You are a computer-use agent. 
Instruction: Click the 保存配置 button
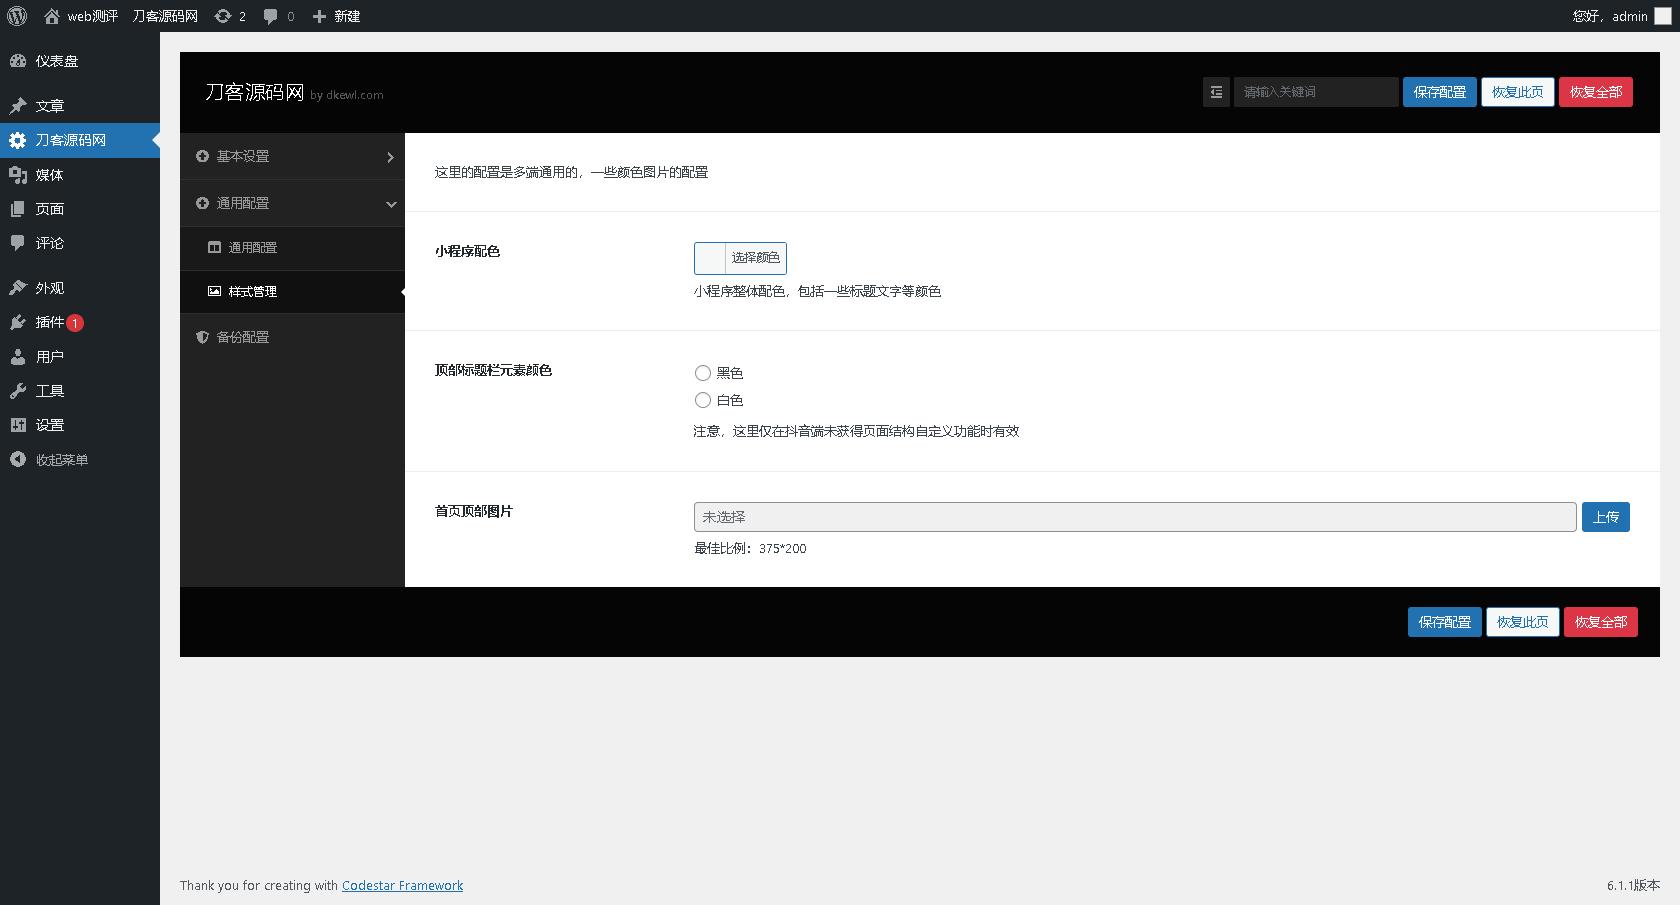(1439, 91)
